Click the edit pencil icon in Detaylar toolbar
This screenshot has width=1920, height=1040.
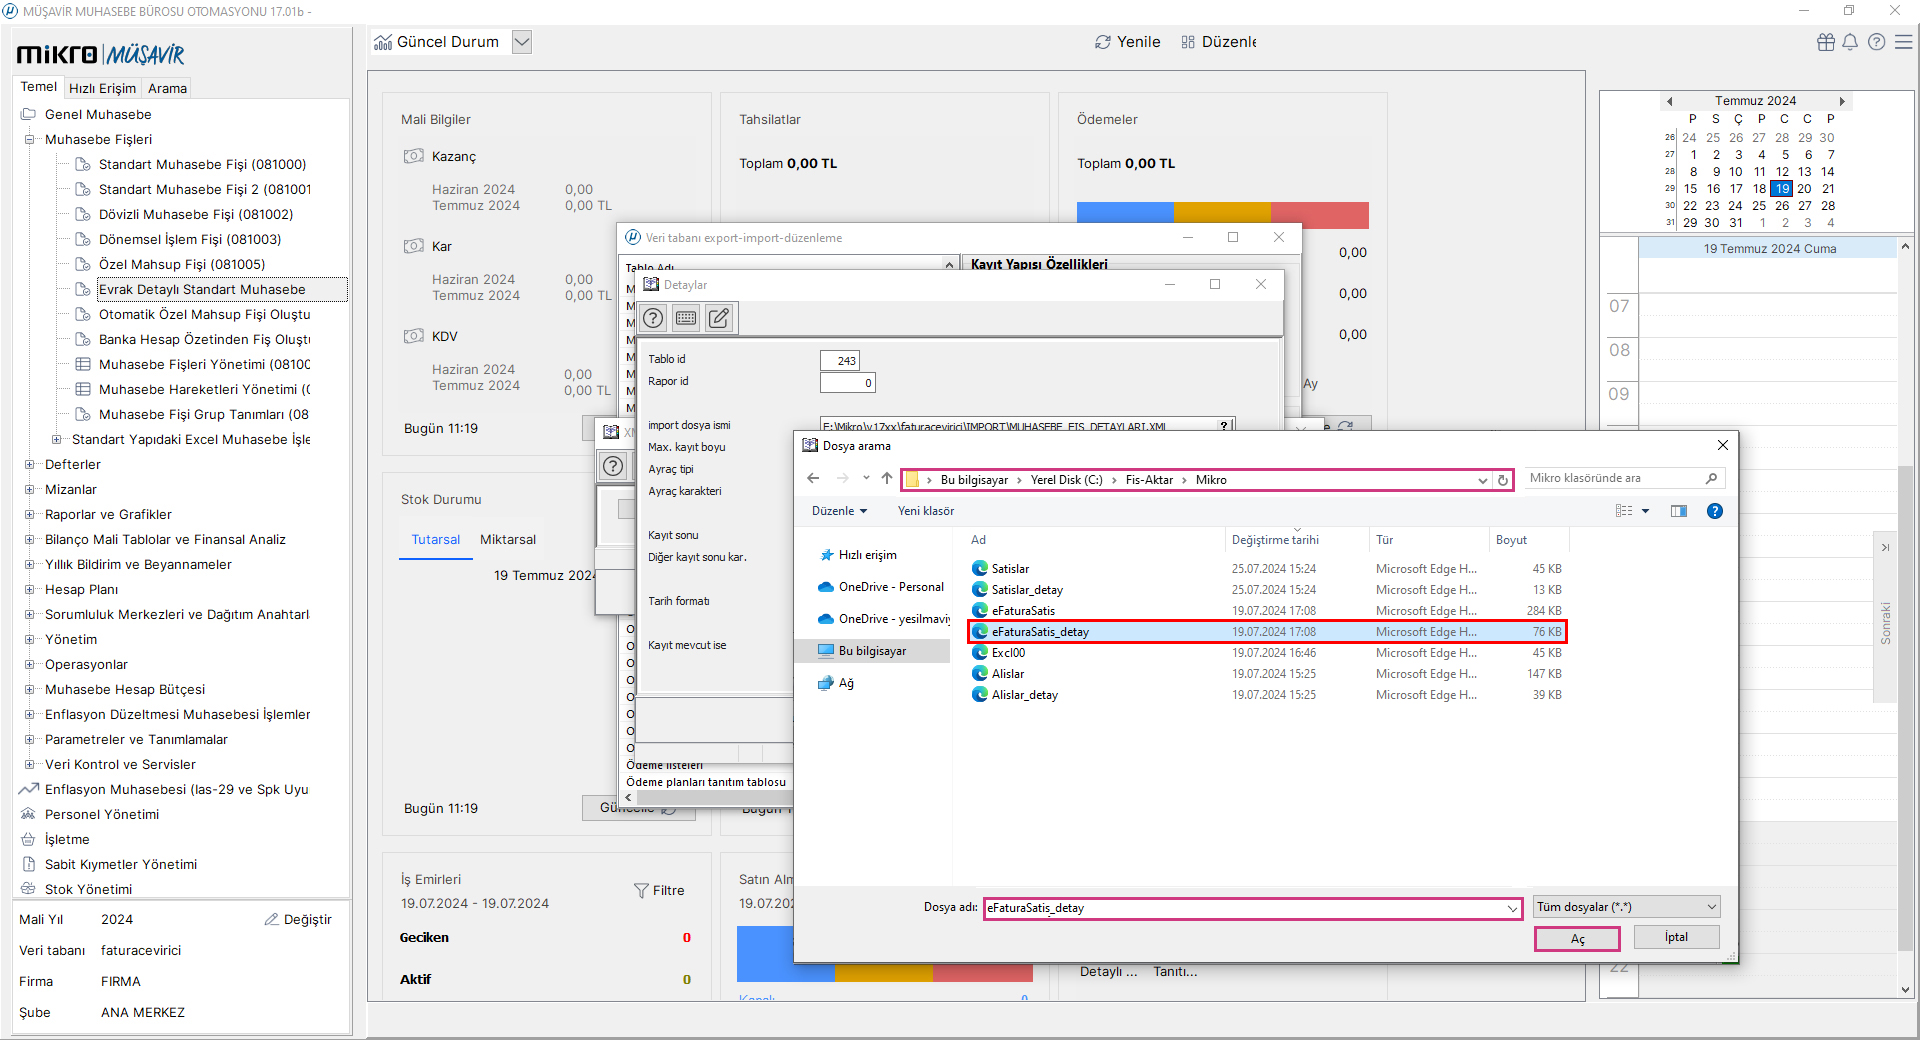click(x=719, y=318)
